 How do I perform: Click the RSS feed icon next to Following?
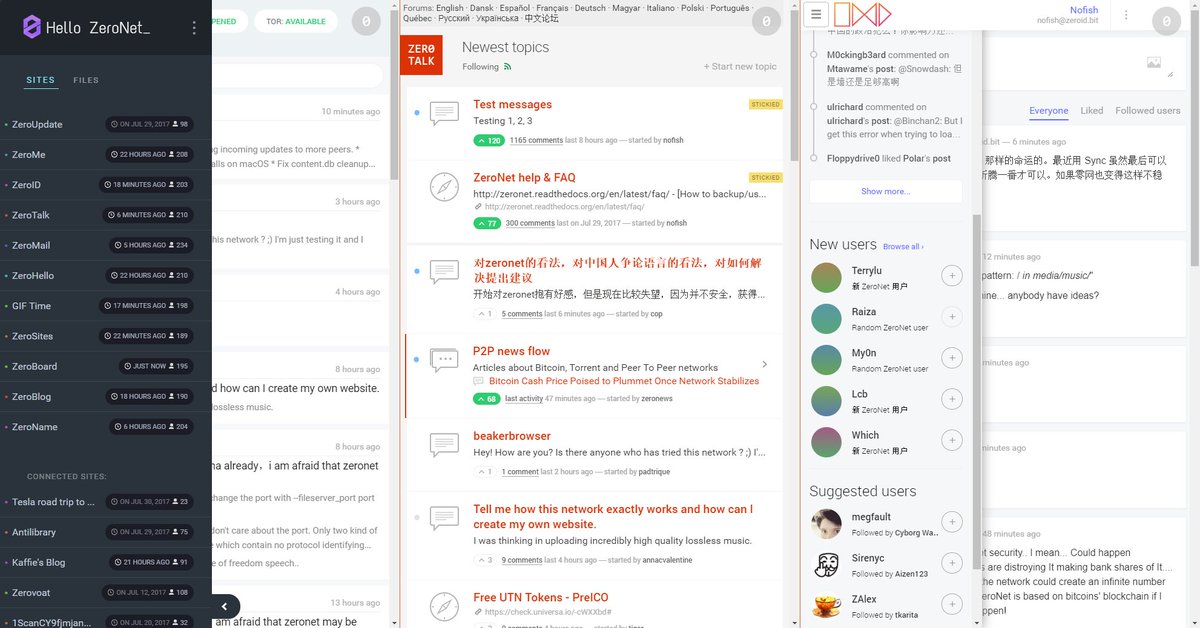(x=508, y=67)
